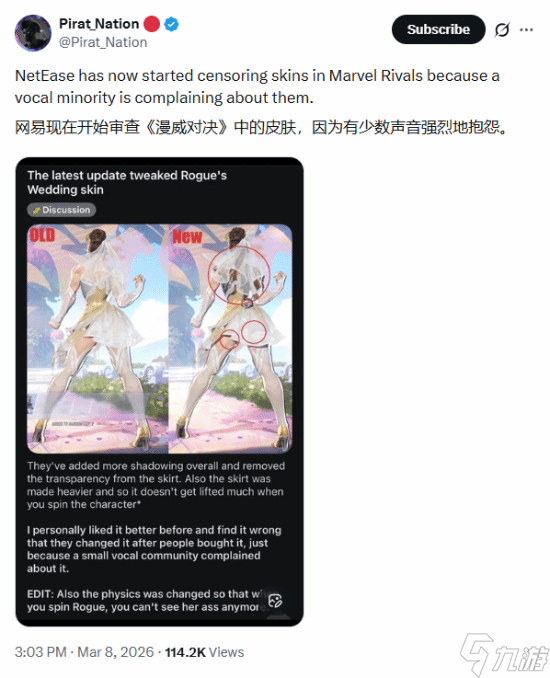
Task: Click the "I personally liked it better" paragraph
Action: [x=154, y=549]
